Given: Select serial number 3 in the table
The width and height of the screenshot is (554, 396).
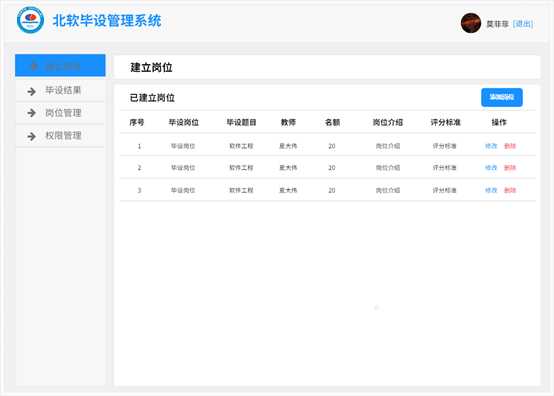Looking at the screenshot, I should pyautogui.click(x=139, y=190).
